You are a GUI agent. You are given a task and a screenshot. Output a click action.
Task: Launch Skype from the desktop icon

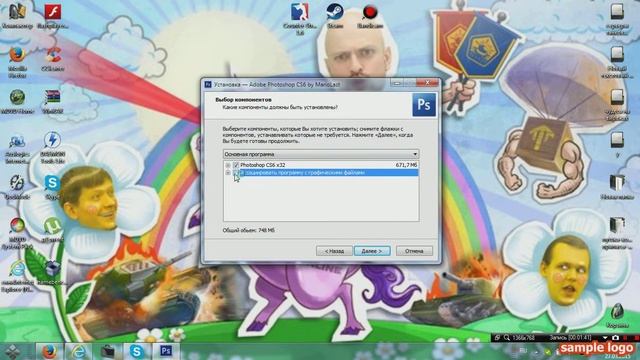coord(52,187)
